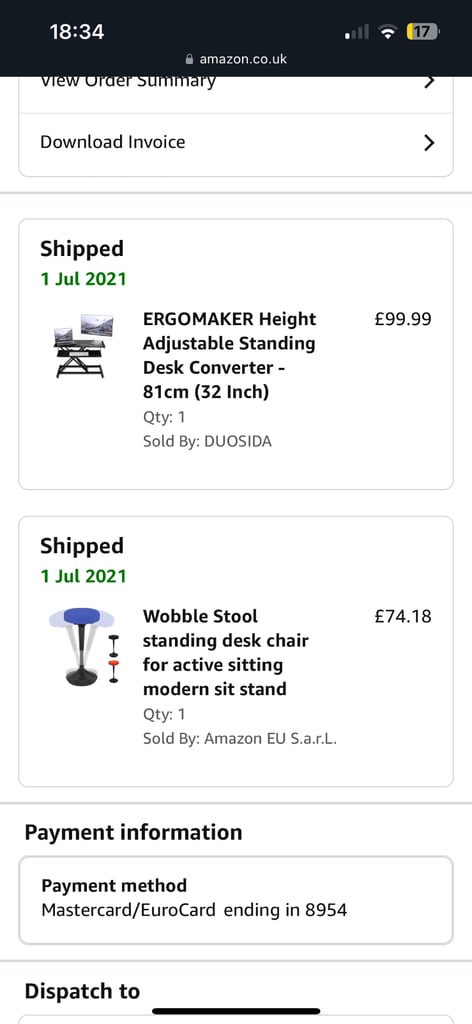Open the Download Invoice chevron arrow
The height and width of the screenshot is (1024, 472).
(429, 142)
